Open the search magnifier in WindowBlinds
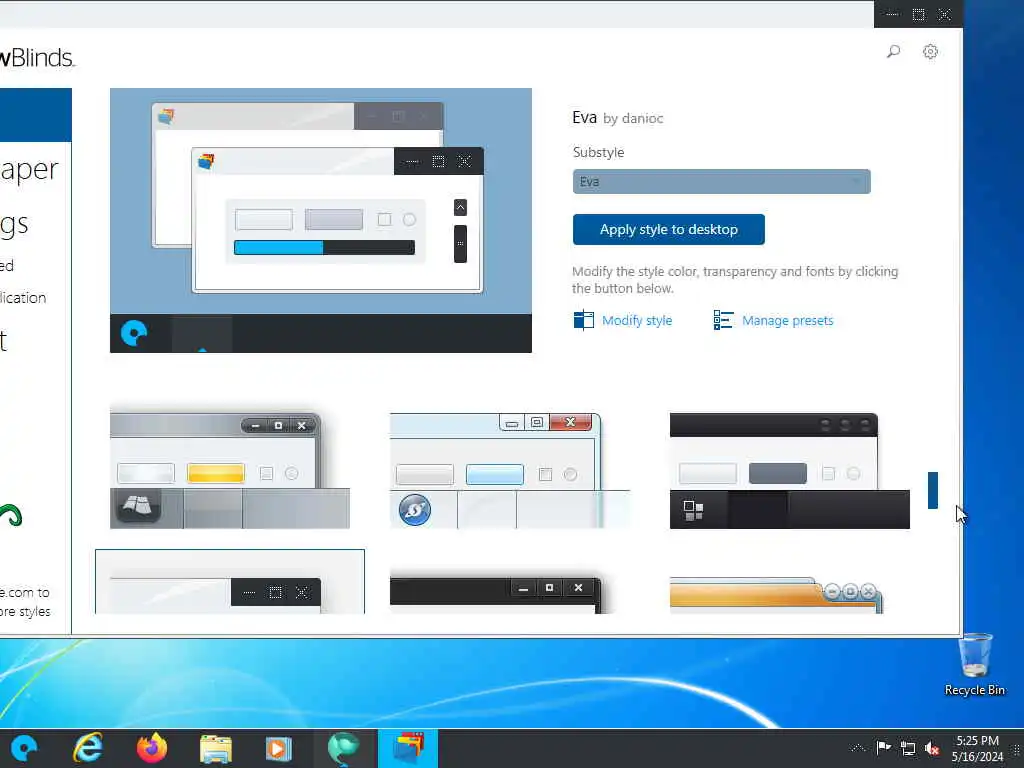Viewport: 1024px width, 768px height. click(893, 51)
